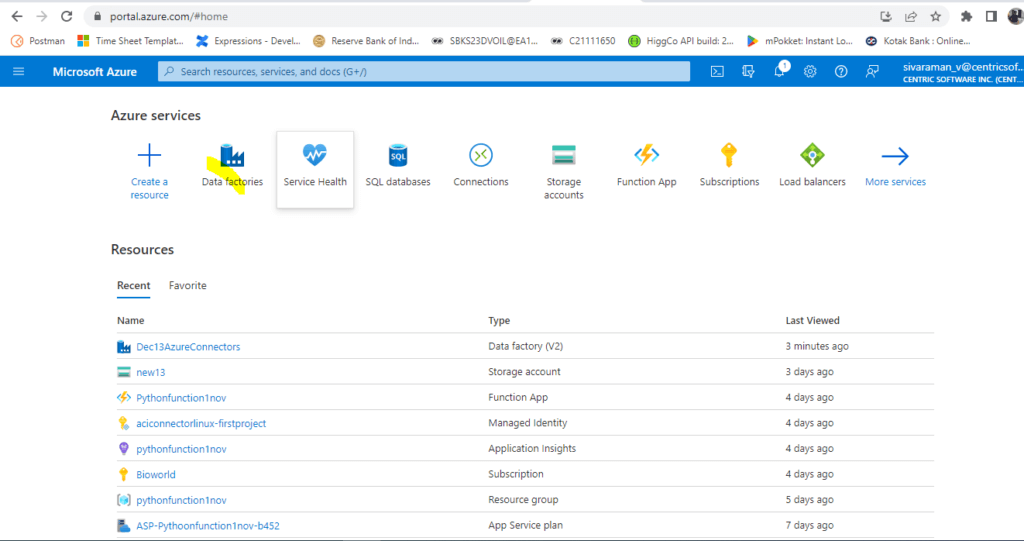Open the Feedback icon in header
Viewport: 1024px width, 541px height.
click(872, 71)
